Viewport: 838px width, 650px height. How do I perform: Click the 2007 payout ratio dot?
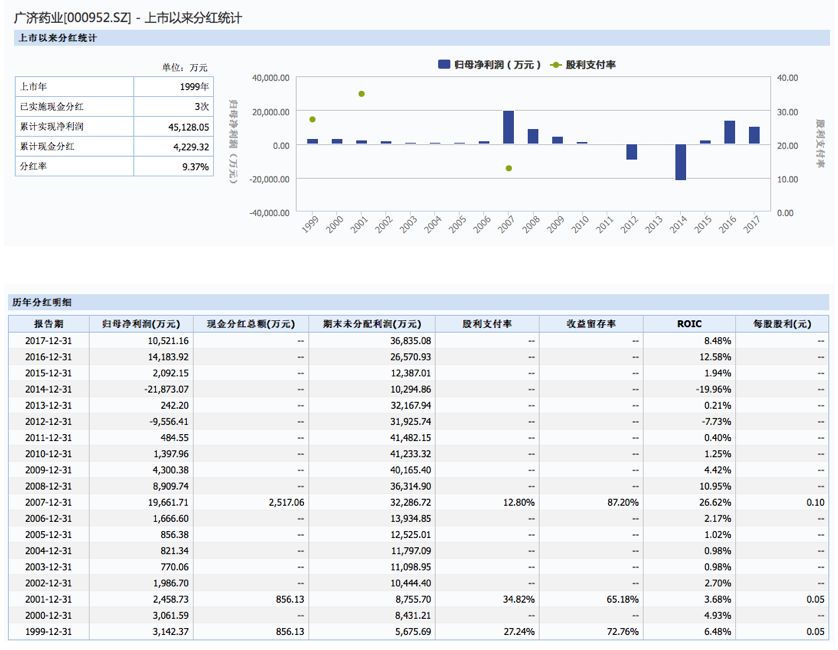point(509,168)
